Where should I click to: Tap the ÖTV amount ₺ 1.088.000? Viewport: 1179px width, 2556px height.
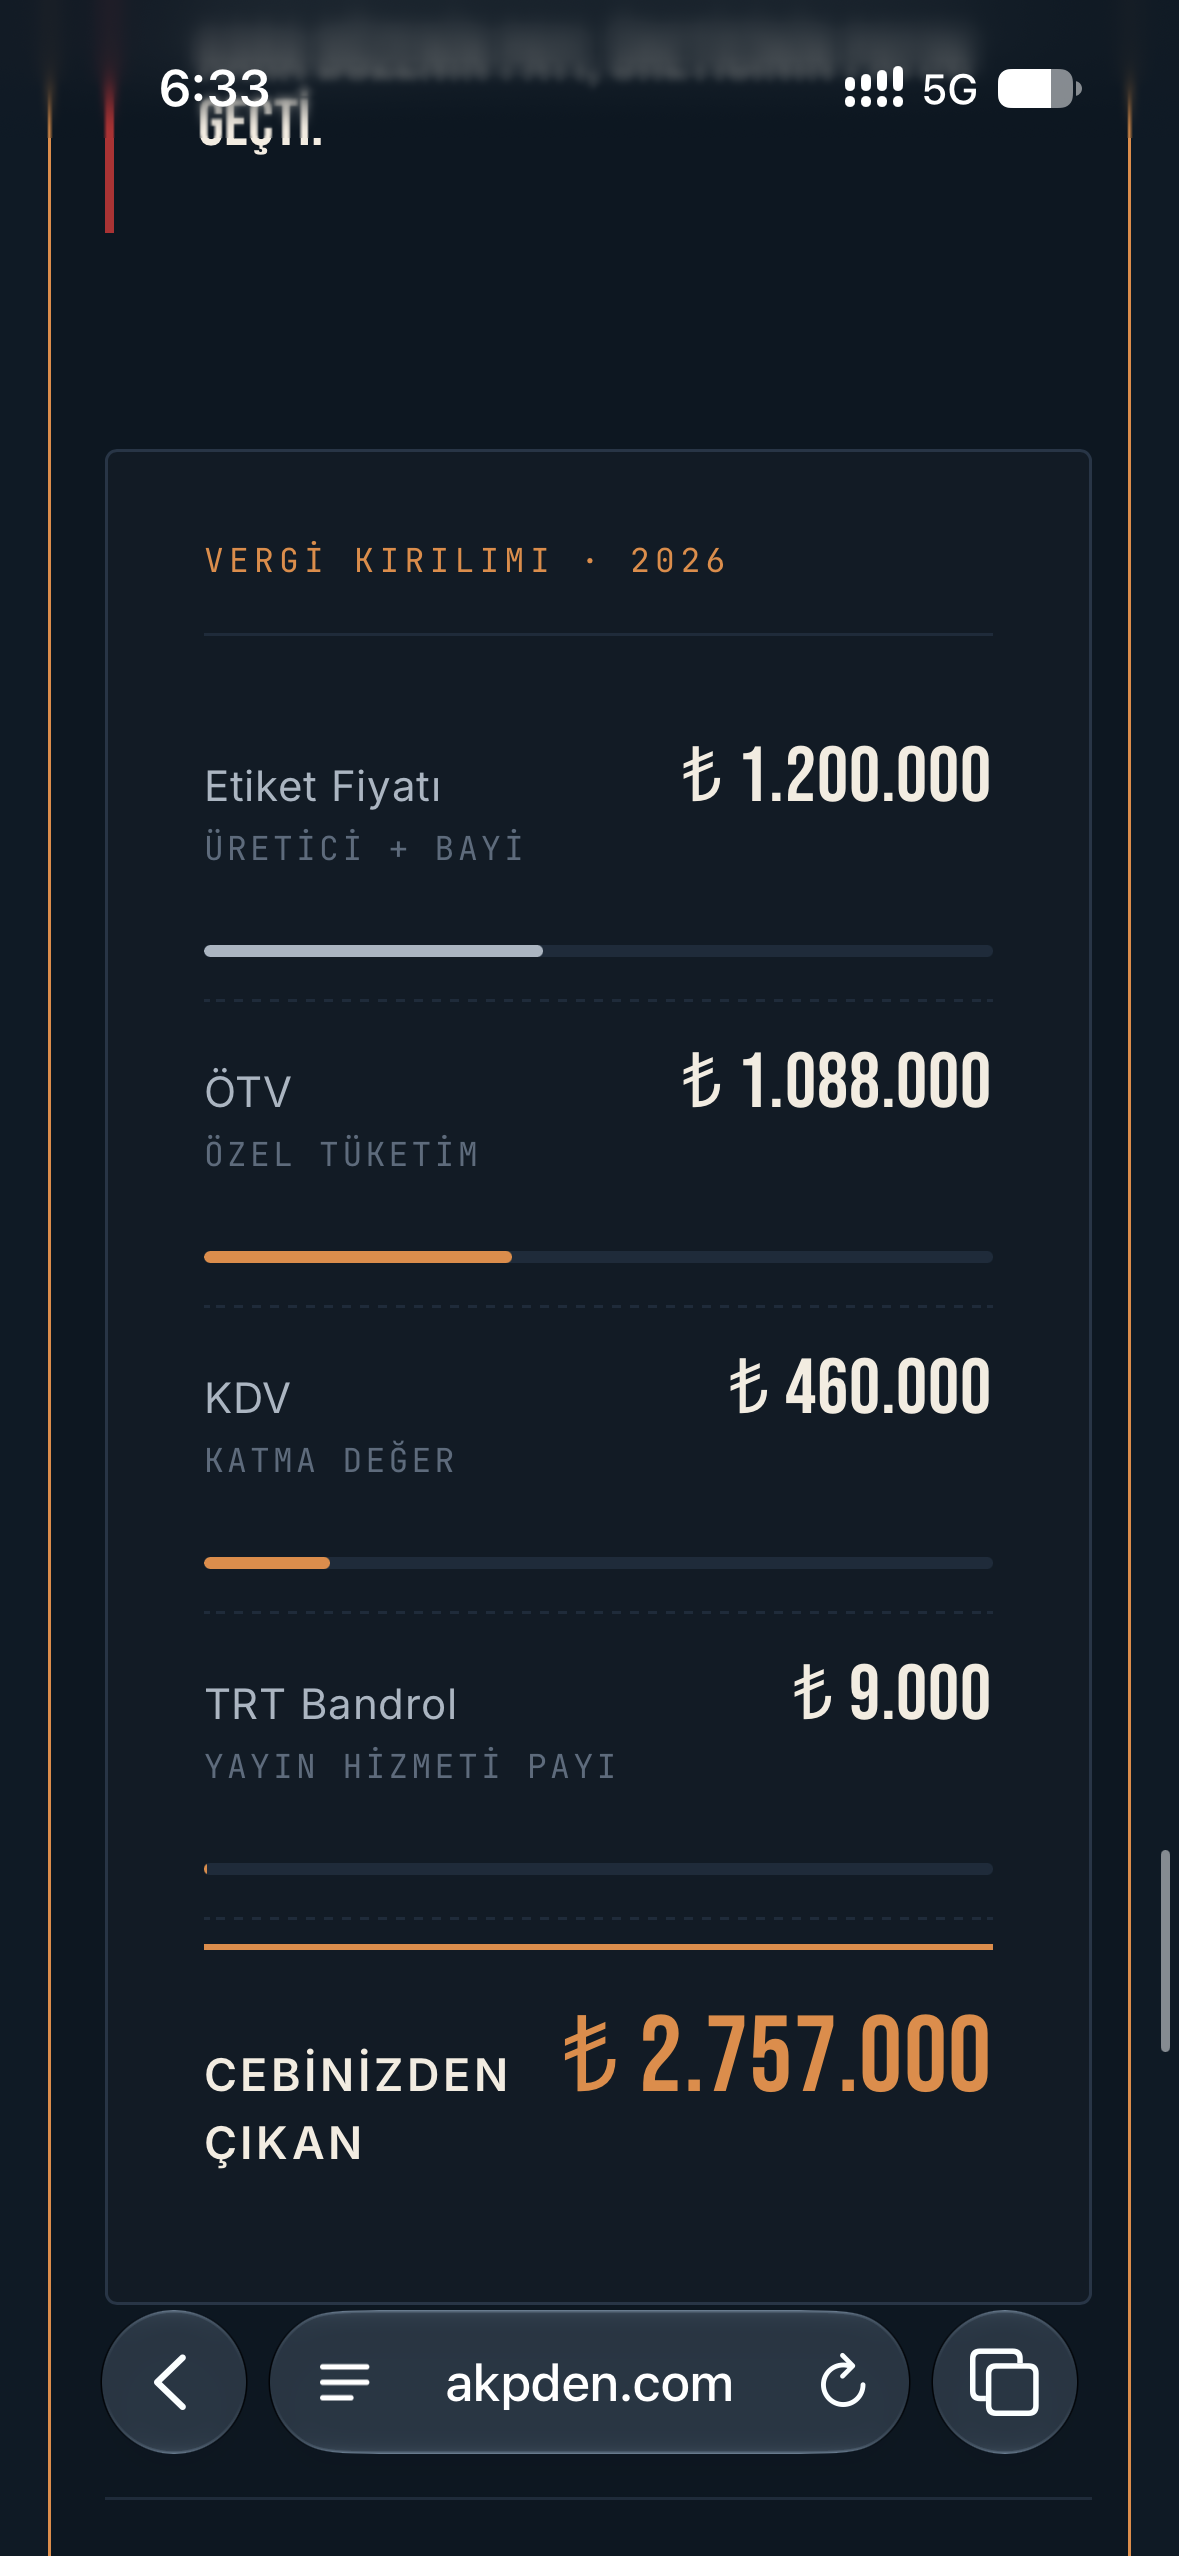(836, 1081)
